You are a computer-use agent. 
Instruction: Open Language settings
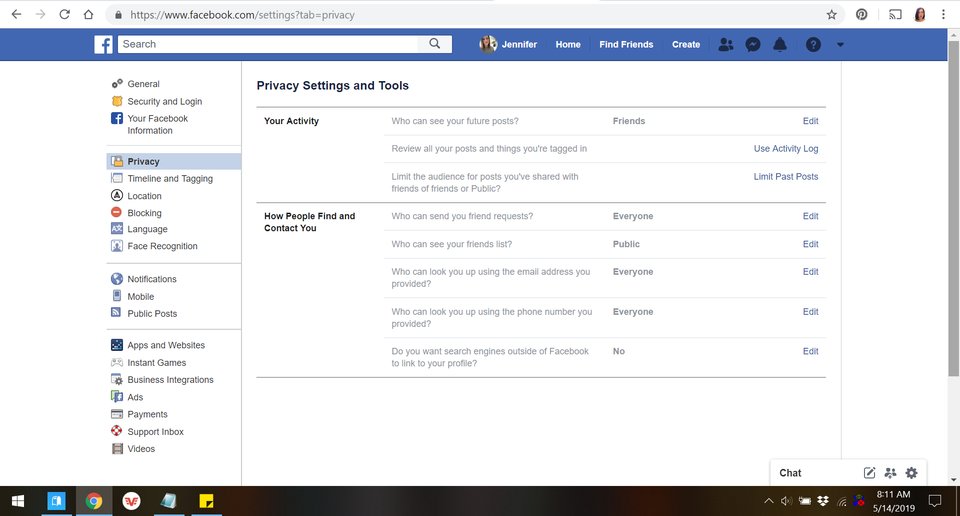[147, 229]
